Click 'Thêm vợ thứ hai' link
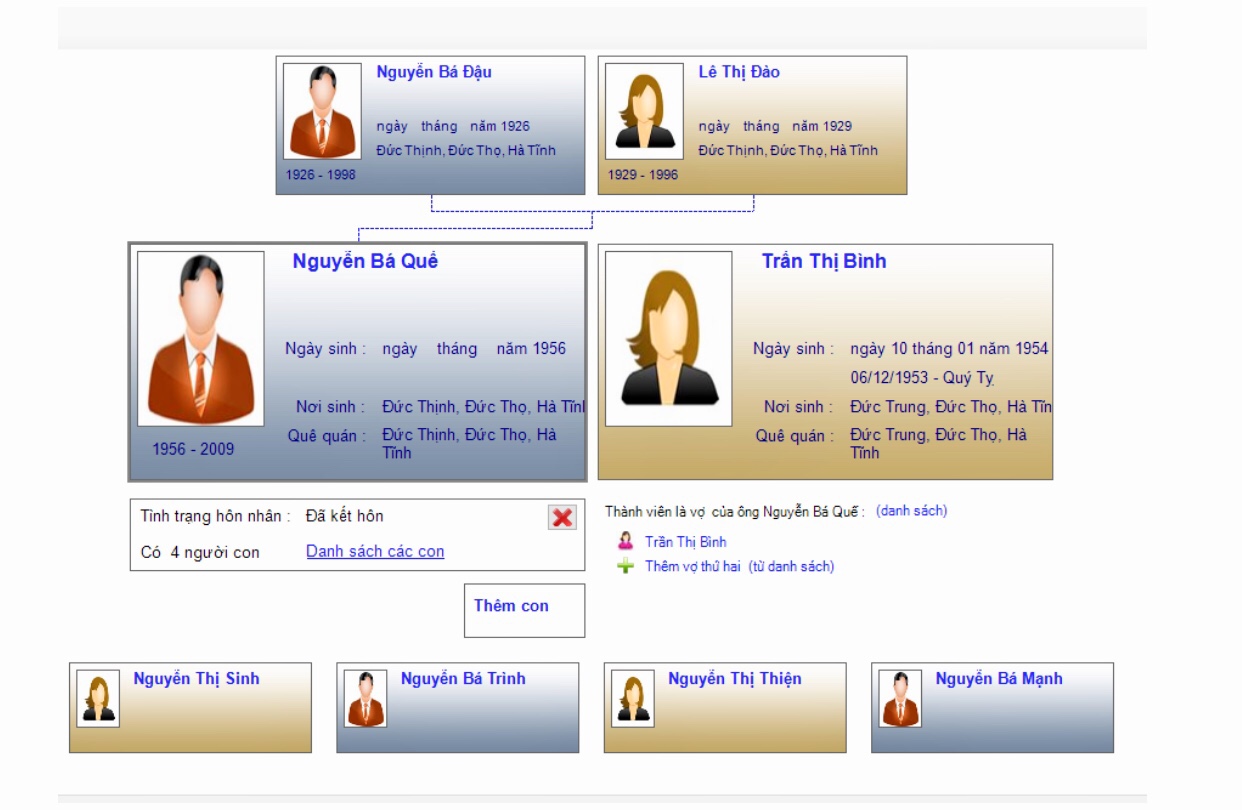The height and width of the screenshot is (810, 1242). (693, 566)
